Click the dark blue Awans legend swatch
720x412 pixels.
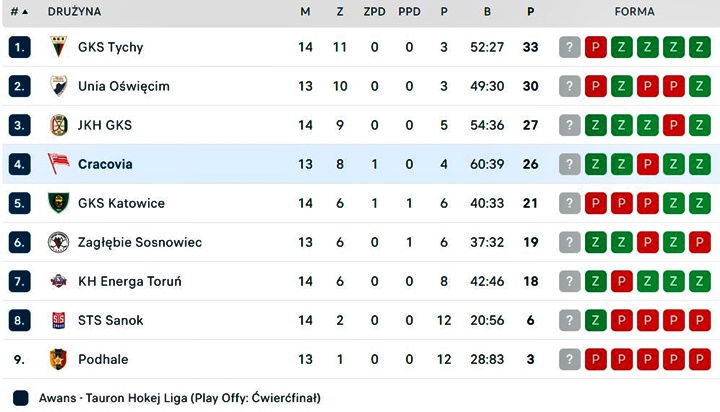point(20,398)
